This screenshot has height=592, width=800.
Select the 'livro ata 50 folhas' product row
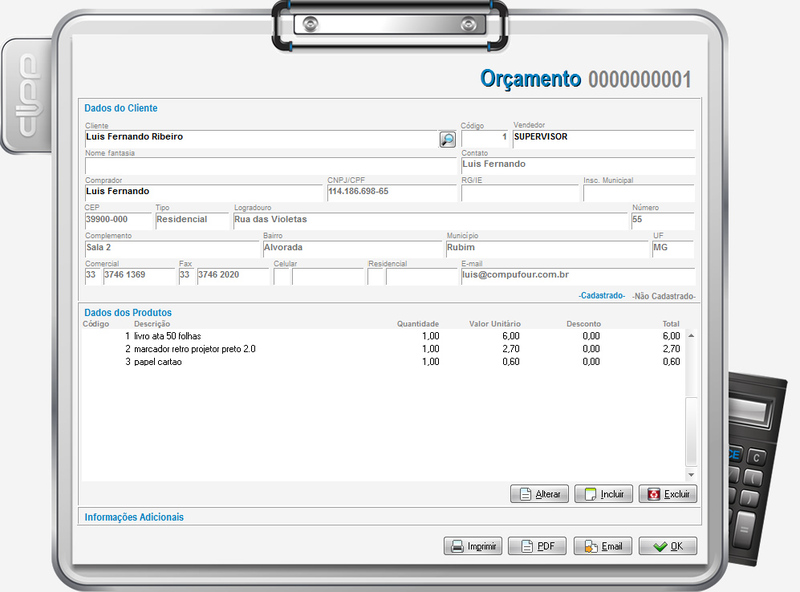pos(300,337)
